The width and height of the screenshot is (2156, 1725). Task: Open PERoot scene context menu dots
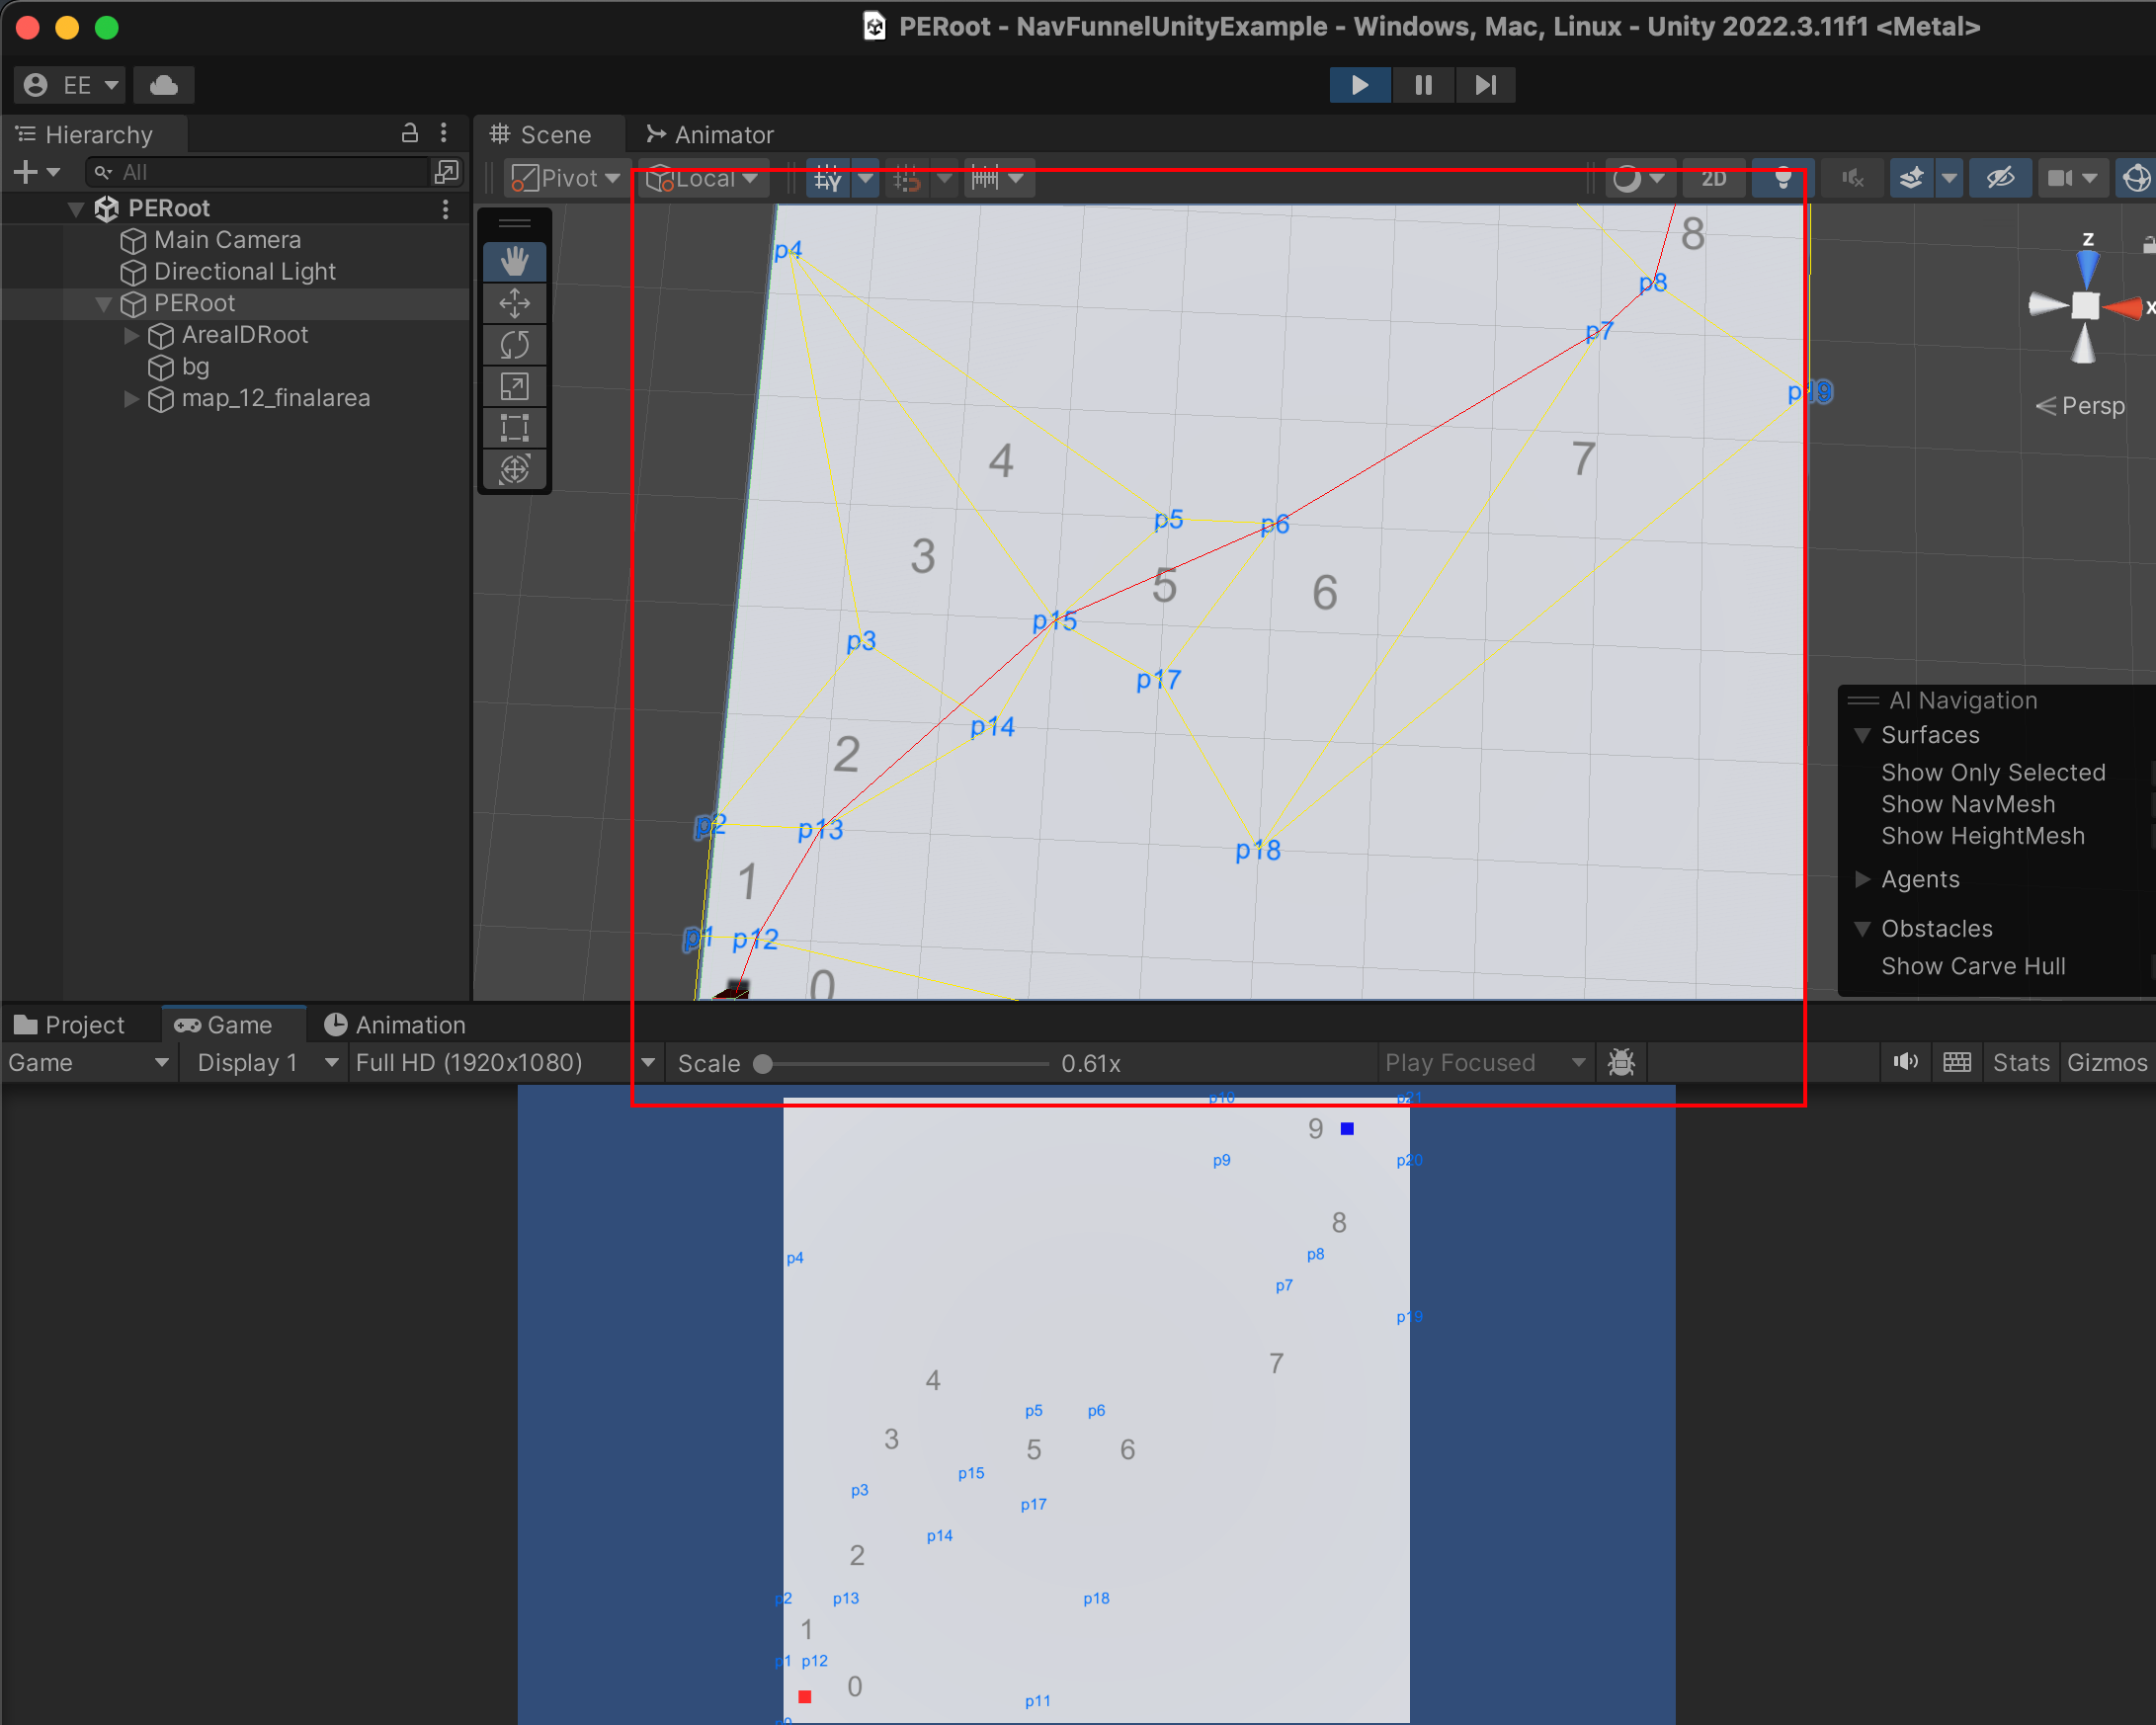(x=446, y=208)
